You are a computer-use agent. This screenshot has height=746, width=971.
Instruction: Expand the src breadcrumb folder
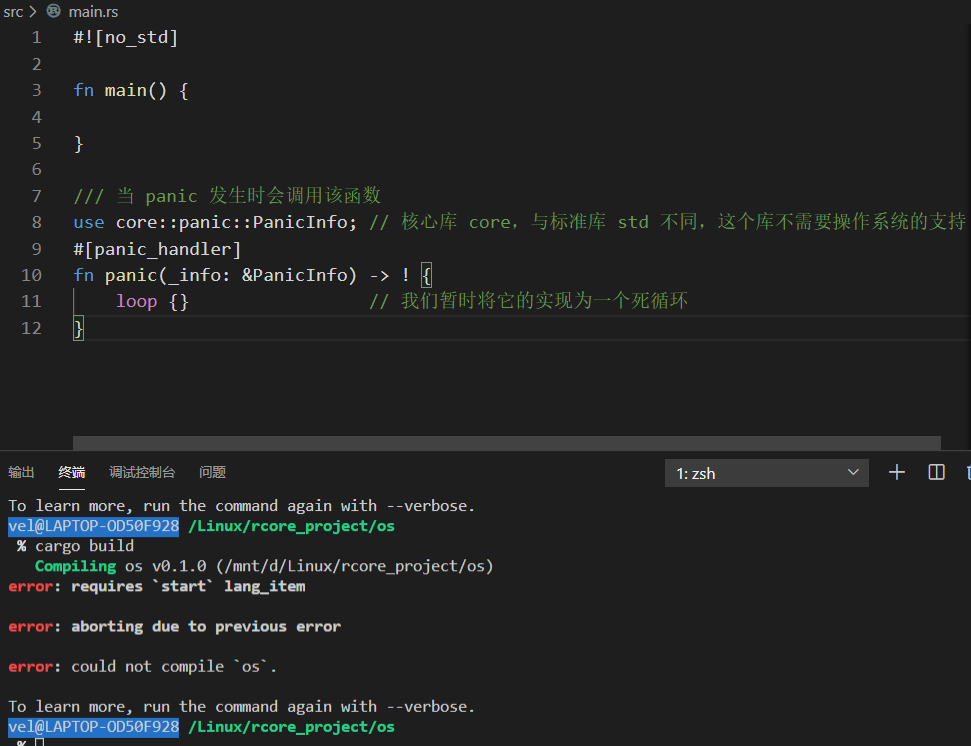pos(13,11)
